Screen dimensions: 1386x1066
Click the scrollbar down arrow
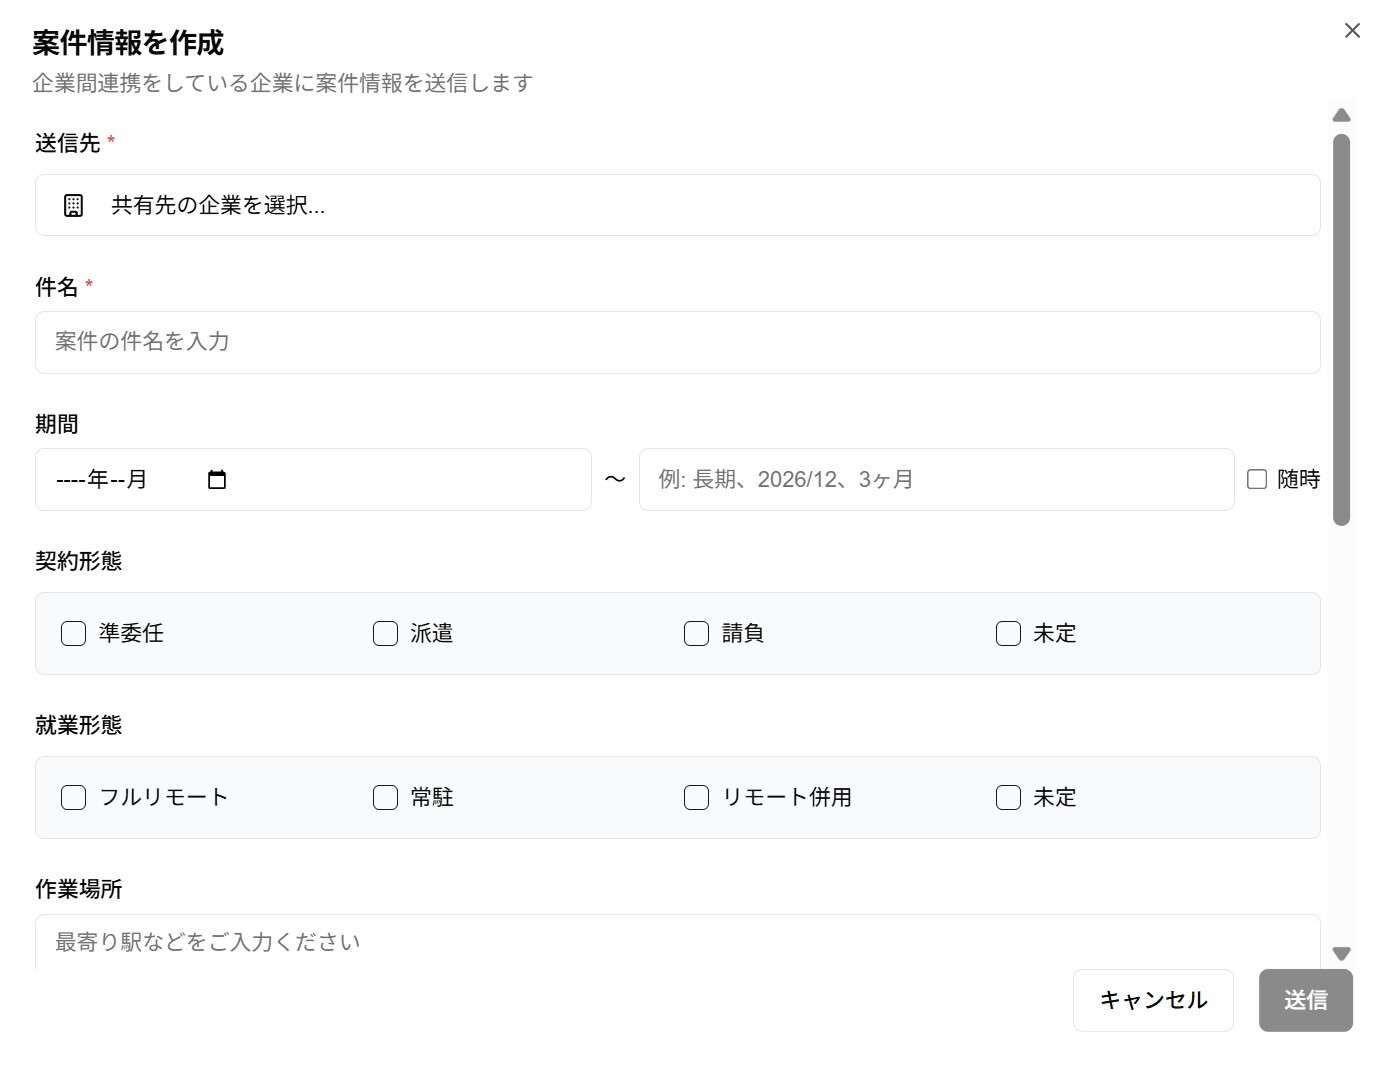[x=1342, y=954]
